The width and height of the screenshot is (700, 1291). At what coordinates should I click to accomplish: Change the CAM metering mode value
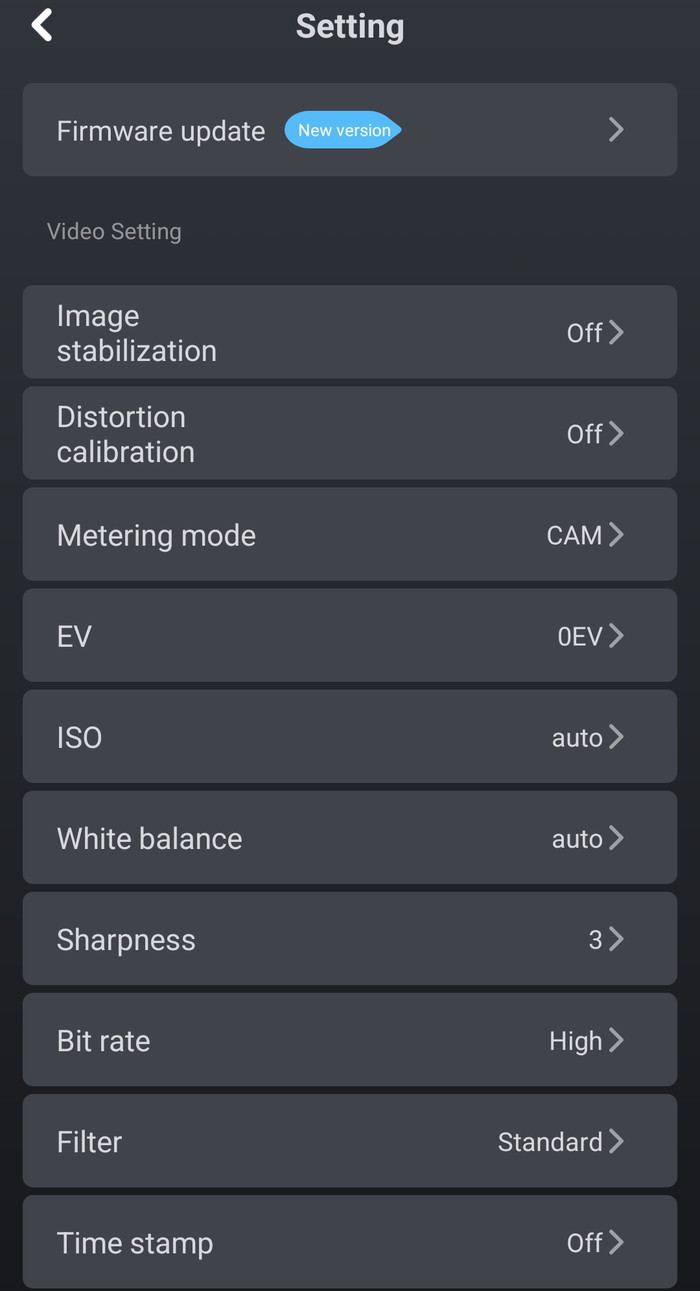tap(574, 535)
